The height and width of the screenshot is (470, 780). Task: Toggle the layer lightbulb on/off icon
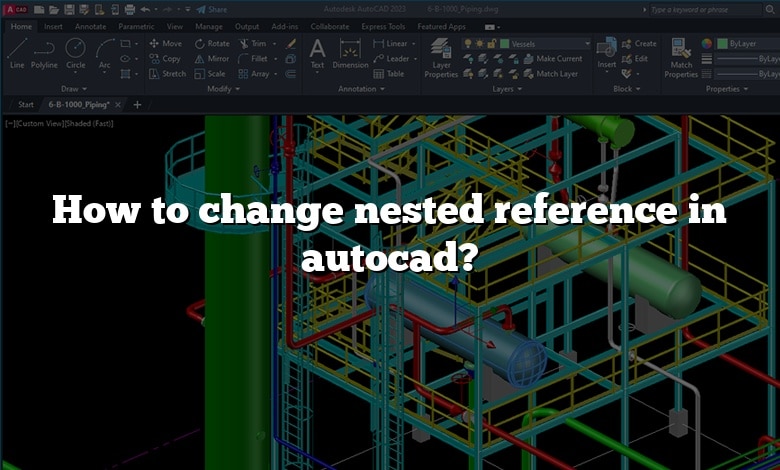(x=468, y=44)
